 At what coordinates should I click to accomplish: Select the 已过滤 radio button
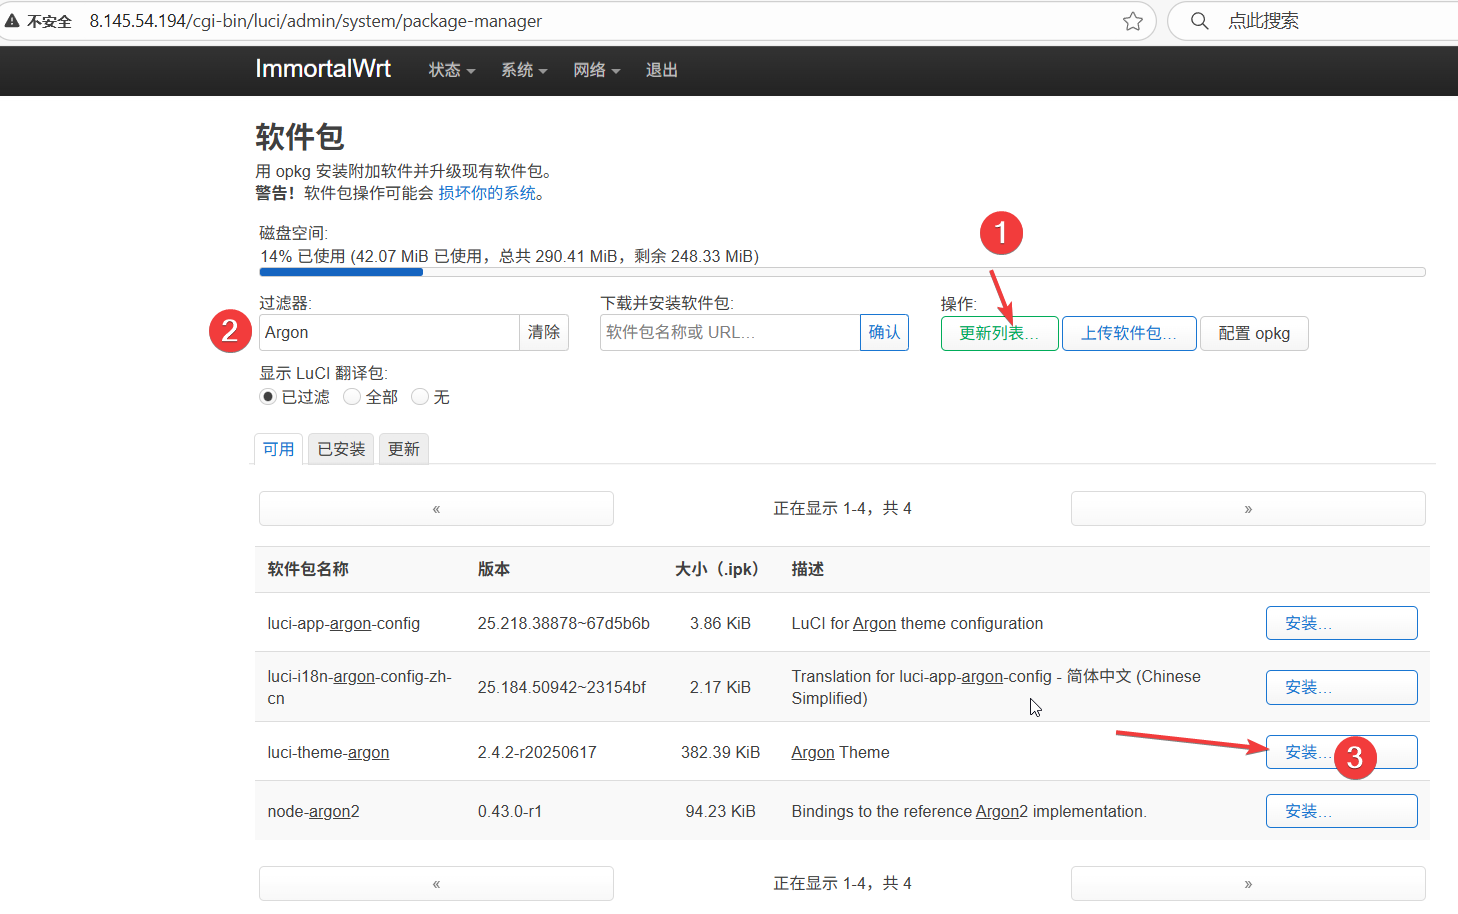pos(268,397)
